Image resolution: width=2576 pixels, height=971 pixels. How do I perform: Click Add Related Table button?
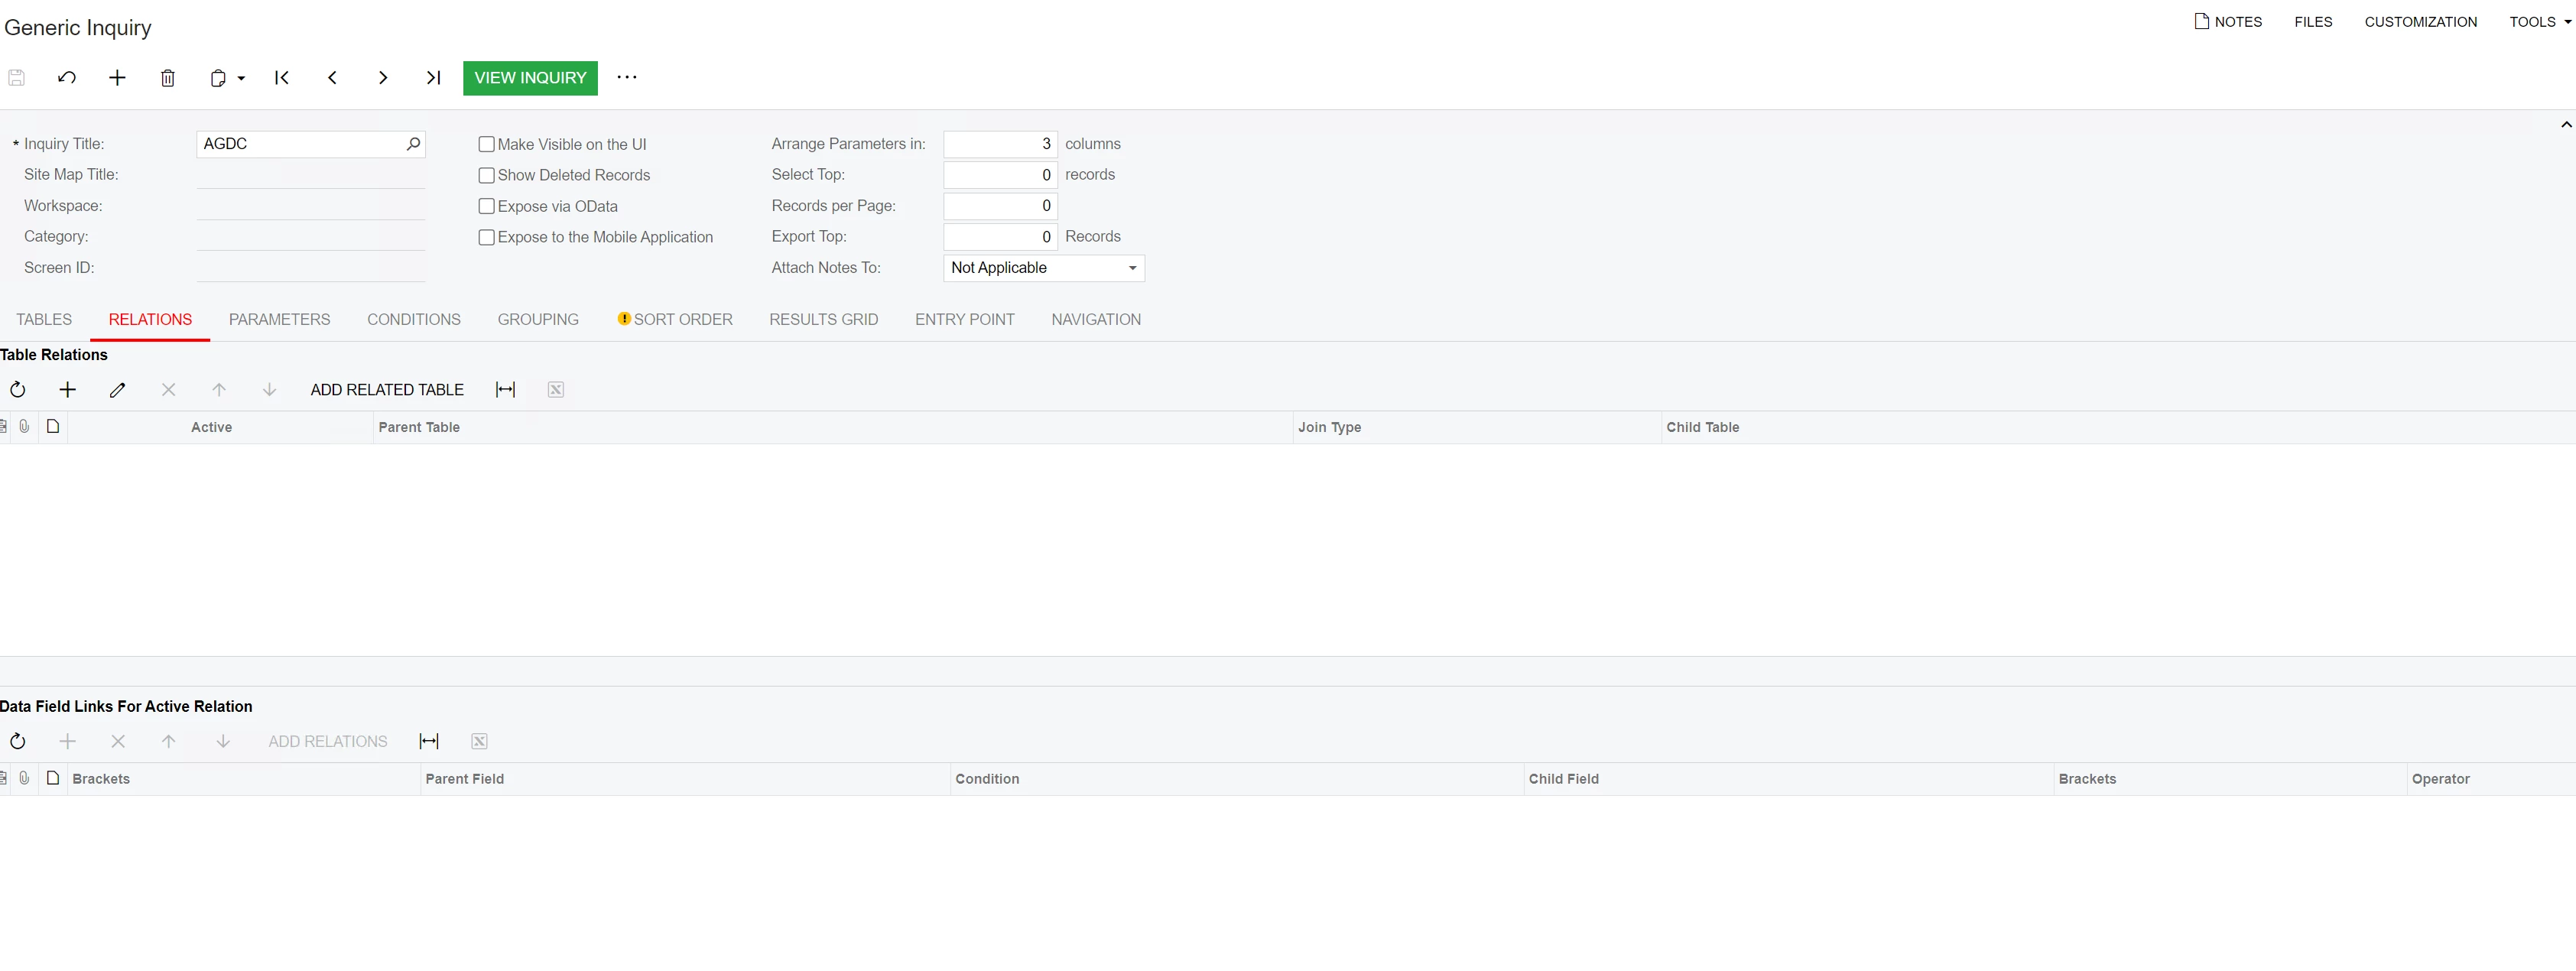[387, 390]
